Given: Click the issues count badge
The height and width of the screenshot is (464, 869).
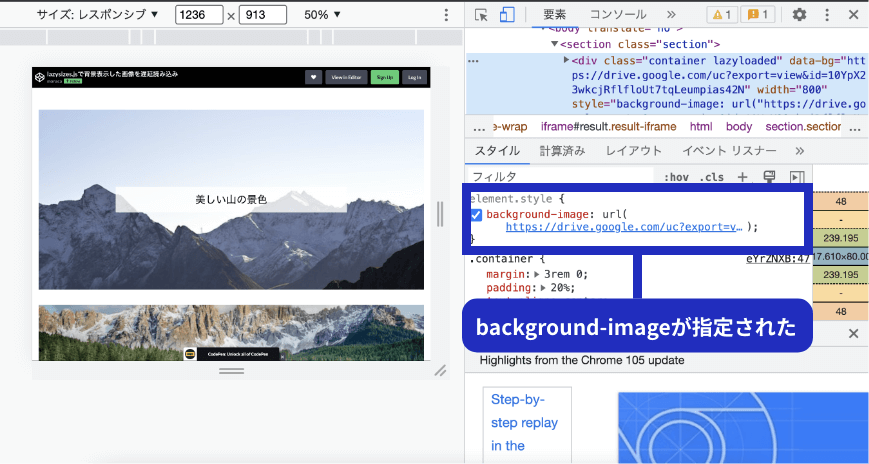Looking at the screenshot, I should (x=758, y=15).
